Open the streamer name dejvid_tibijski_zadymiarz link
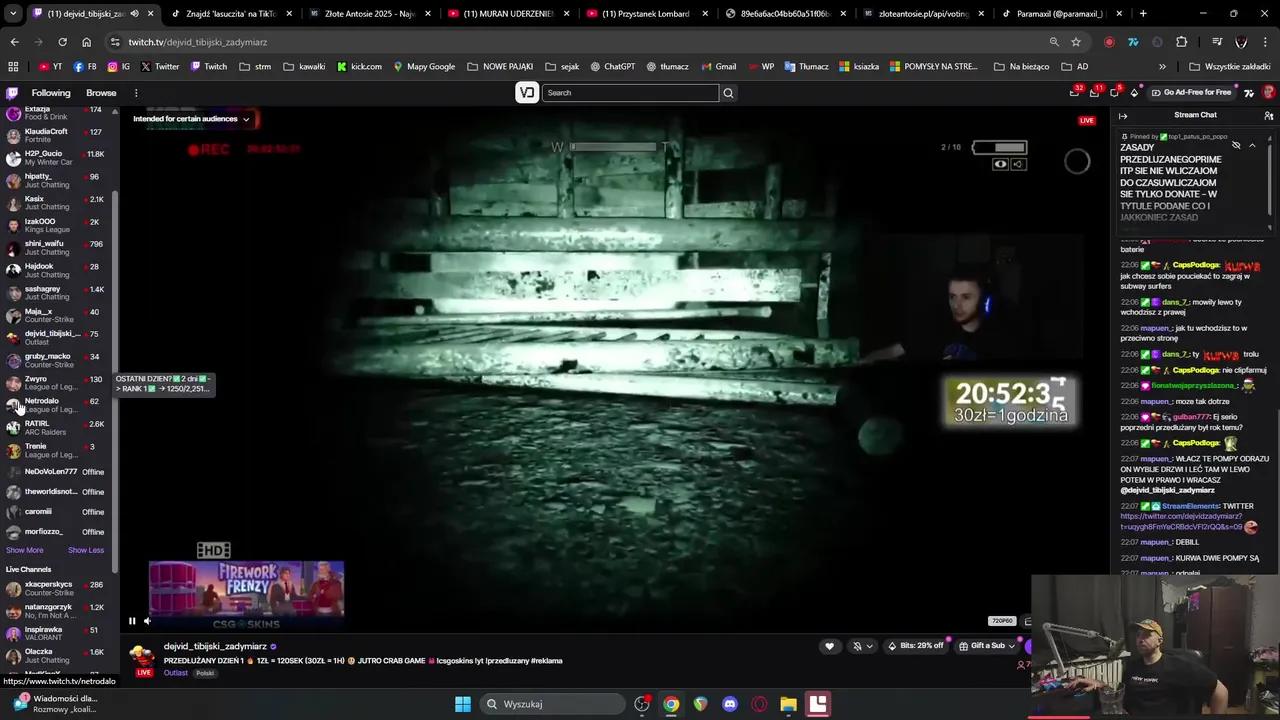The image size is (1280, 720). point(215,647)
